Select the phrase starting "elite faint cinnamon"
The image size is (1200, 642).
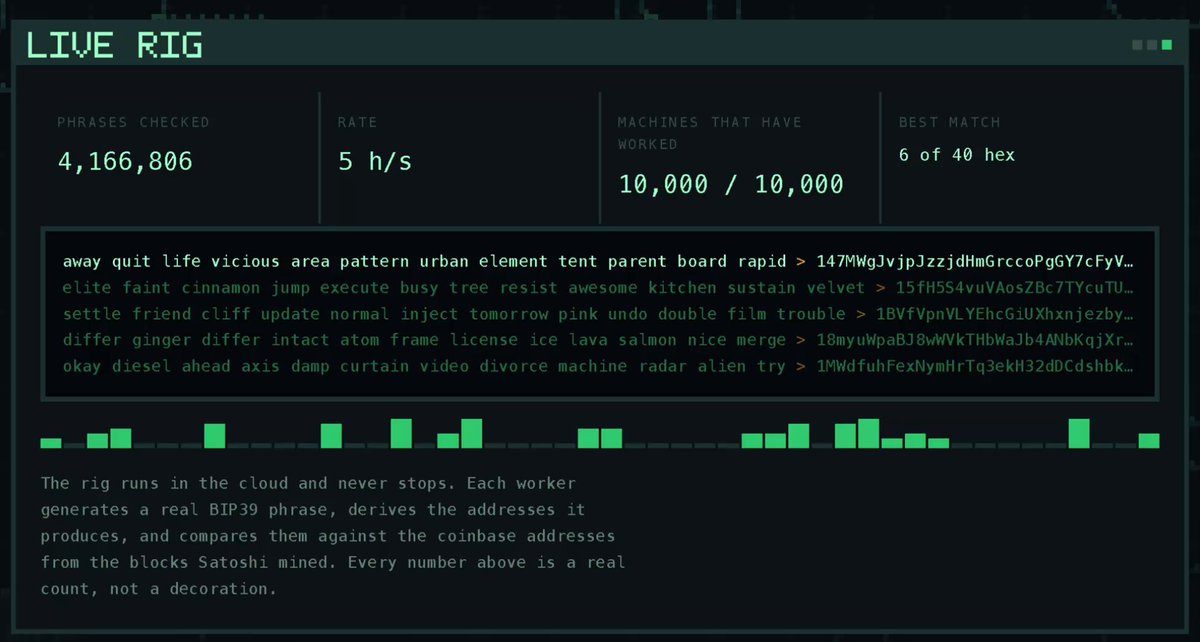coord(463,288)
